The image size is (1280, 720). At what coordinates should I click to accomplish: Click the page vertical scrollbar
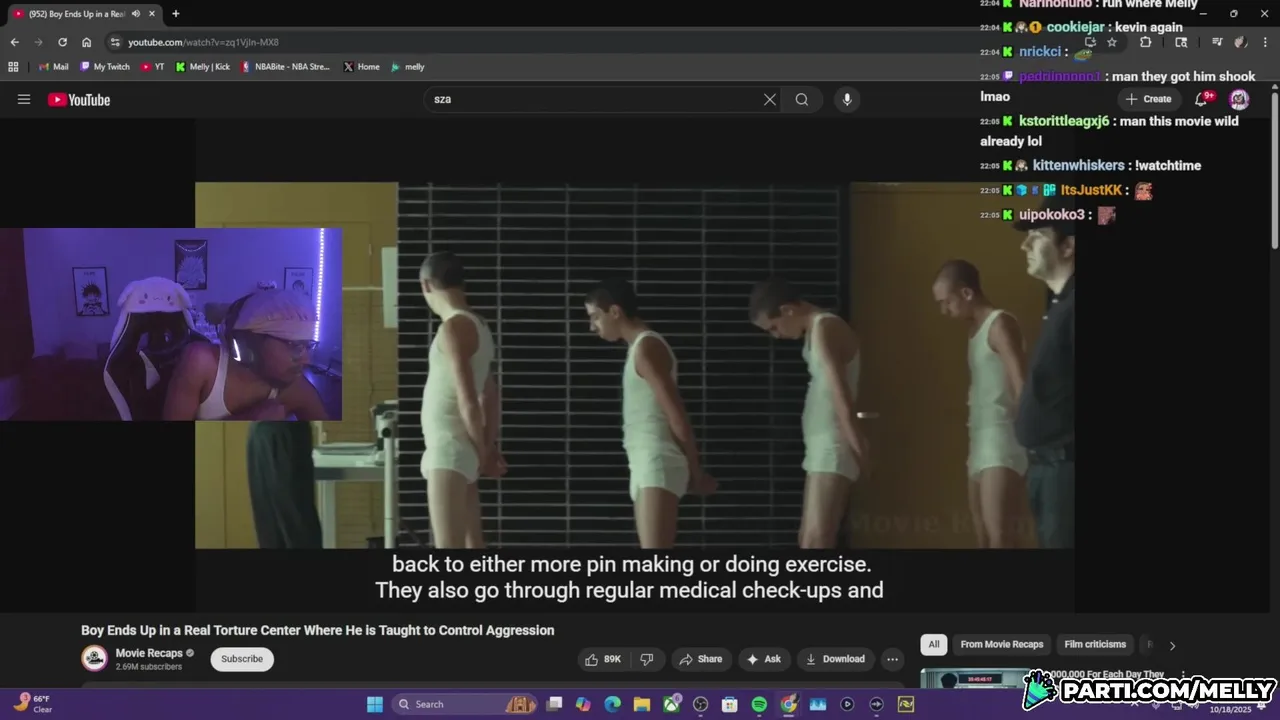[1275, 170]
